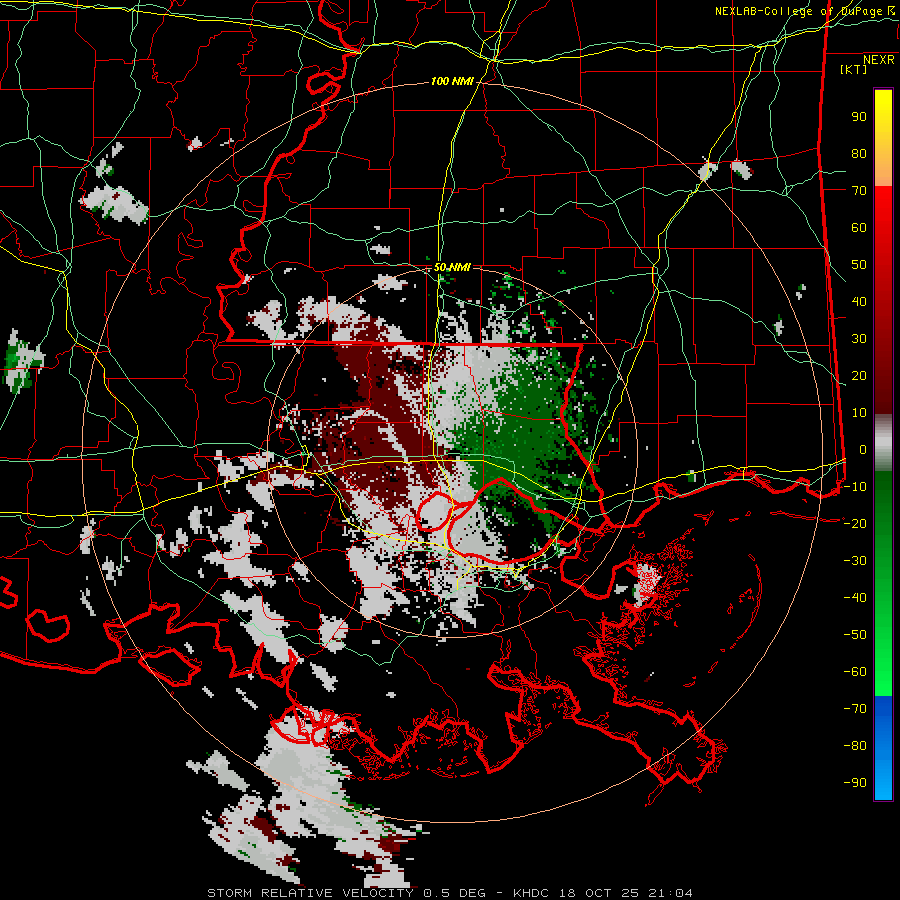Click the [KT] units label
Image resolution: width=900 pixels, height=900 pixels.
853,69
